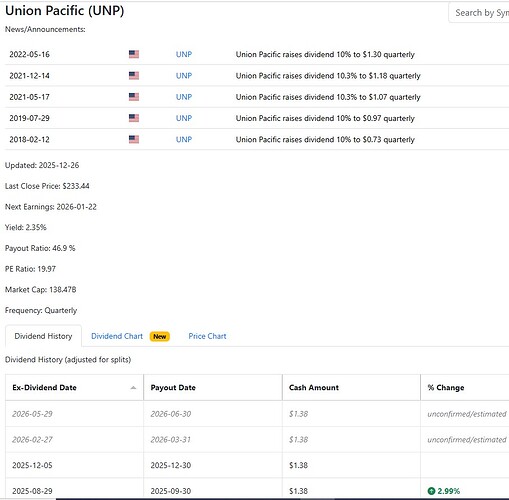Click 'Market Cap: 138.47B' text
The width and height of the screenshot is (509, 500).
(41, 289)
